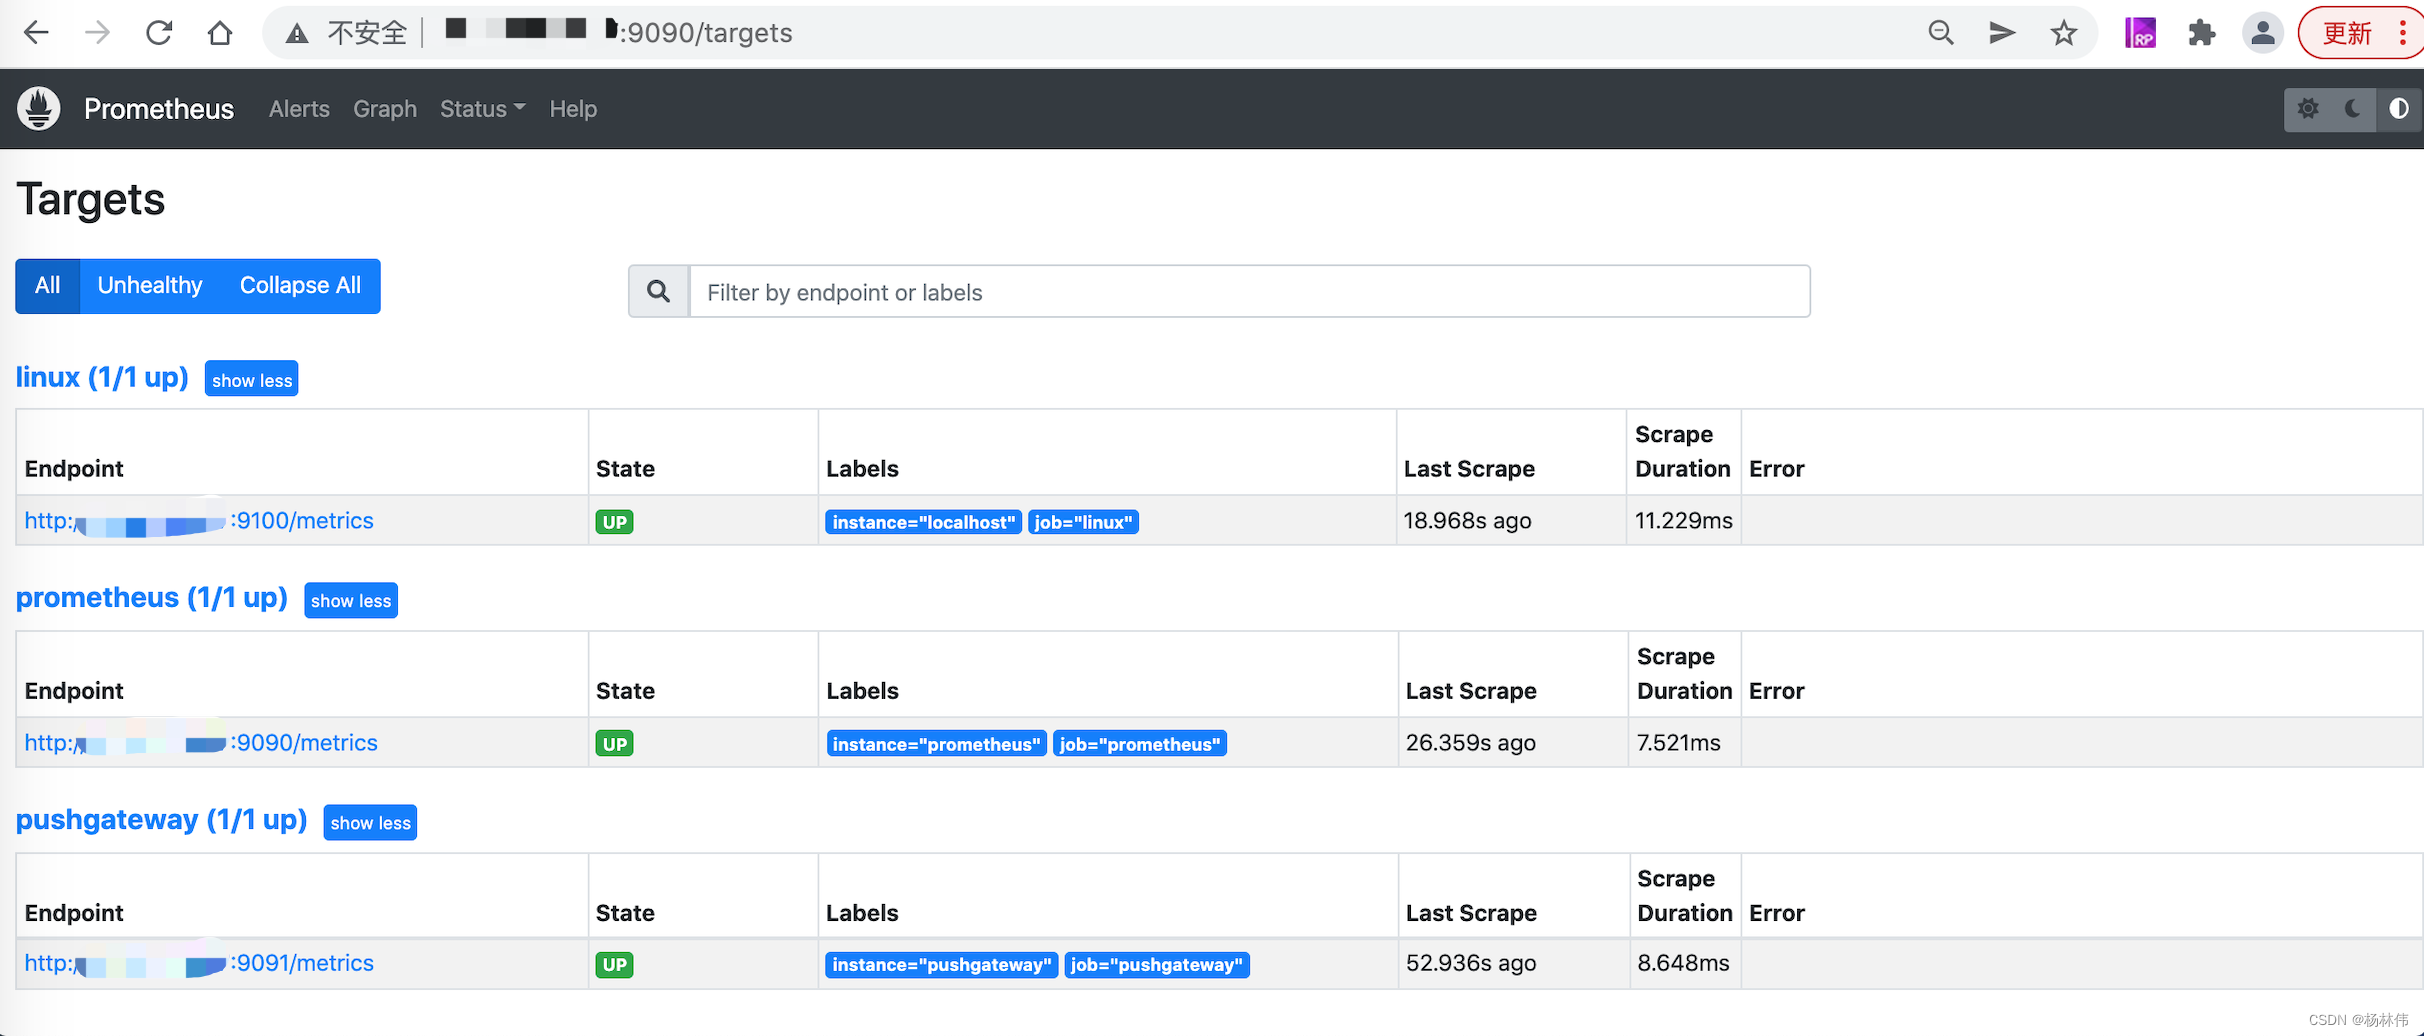Open the browser extensions puzzle icon
The width and height of the screenshot is (2424, 1036).
coord(2201,32)
